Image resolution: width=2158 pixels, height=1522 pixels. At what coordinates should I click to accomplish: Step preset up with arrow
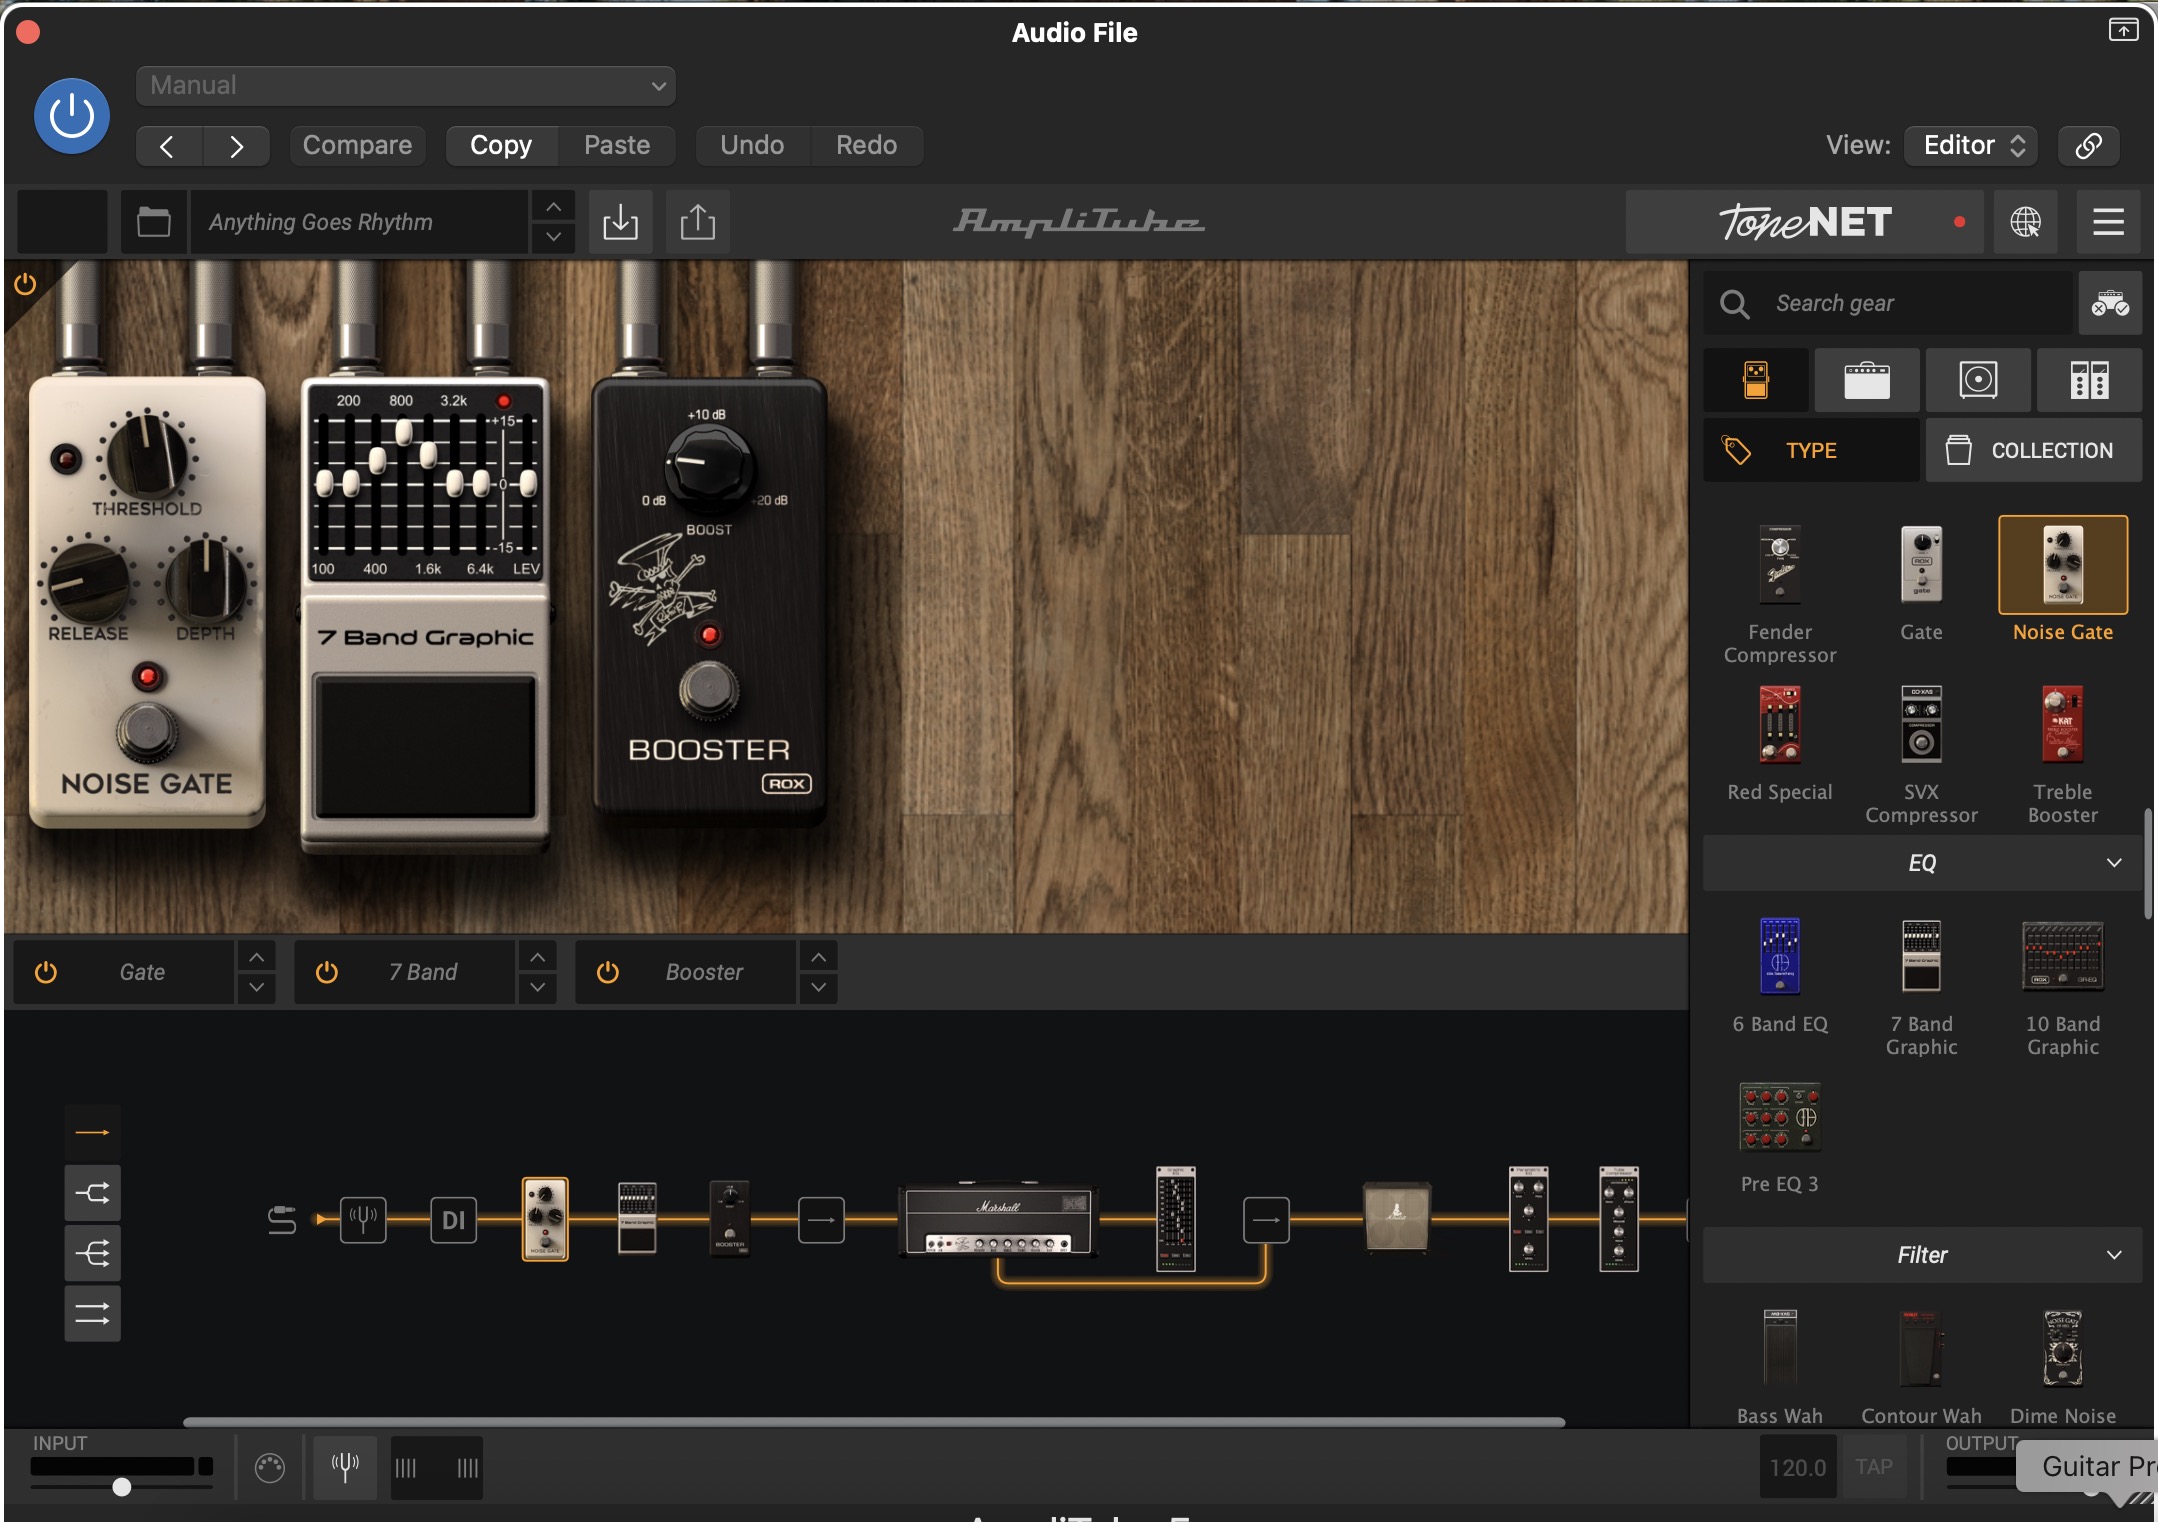[x=553, y=207]
